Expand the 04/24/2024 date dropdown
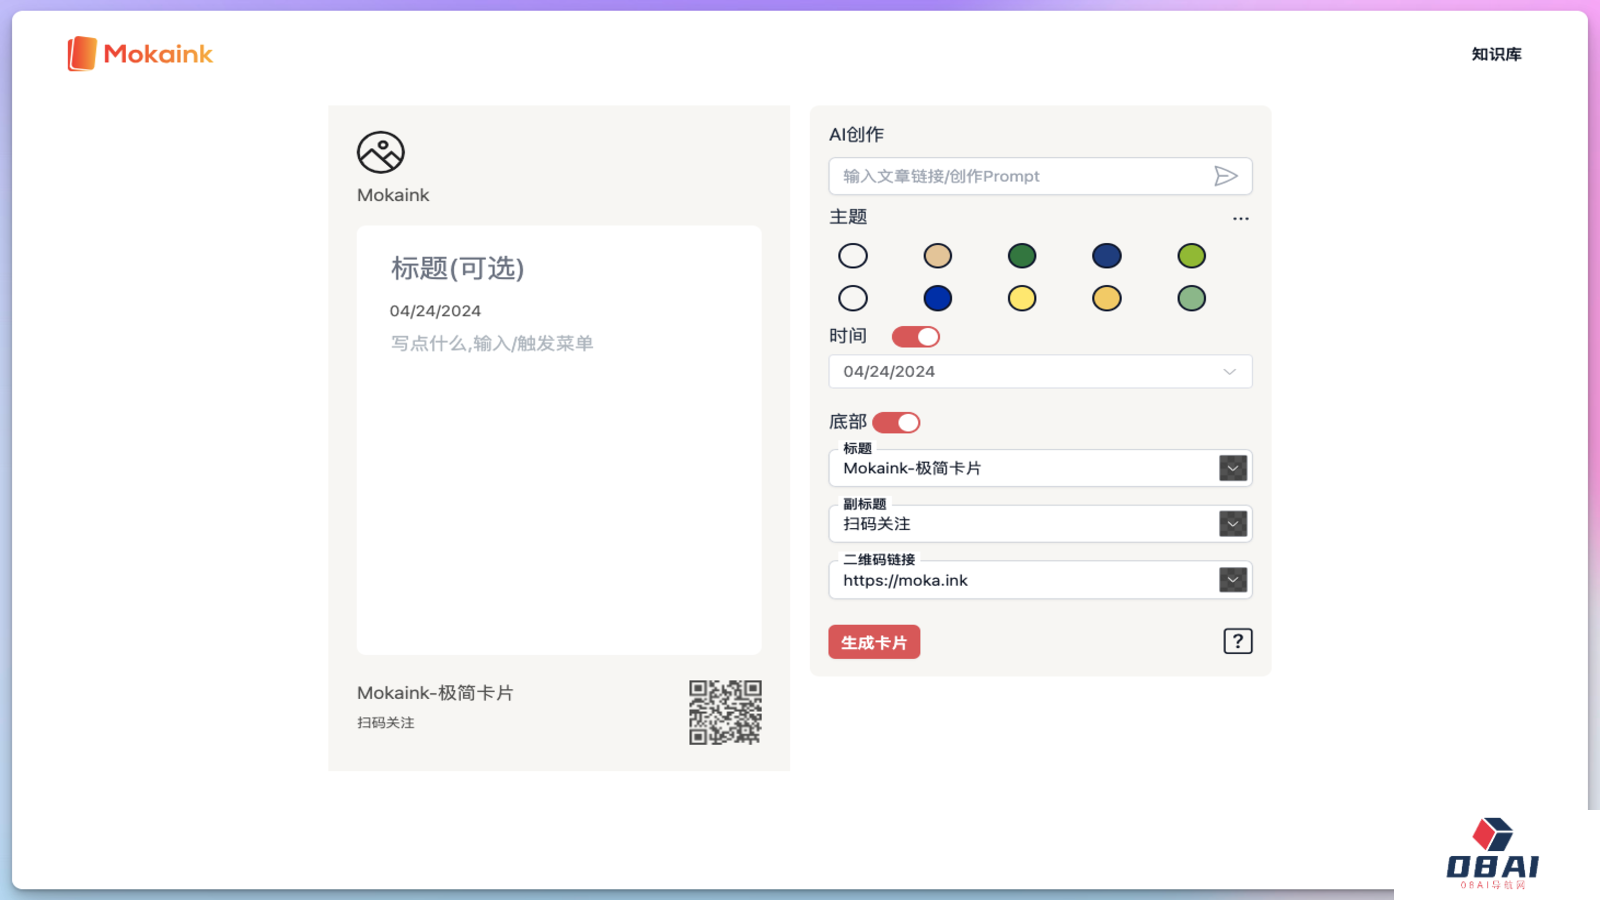 pos(1229,372)
